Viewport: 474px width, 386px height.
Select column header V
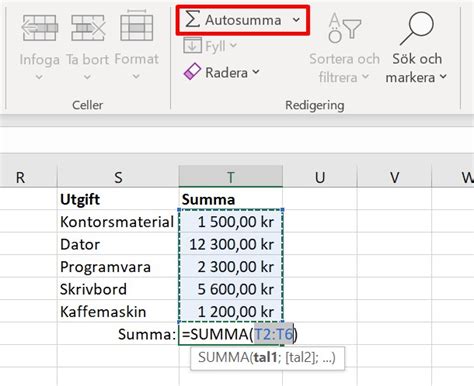pos(394,177)
